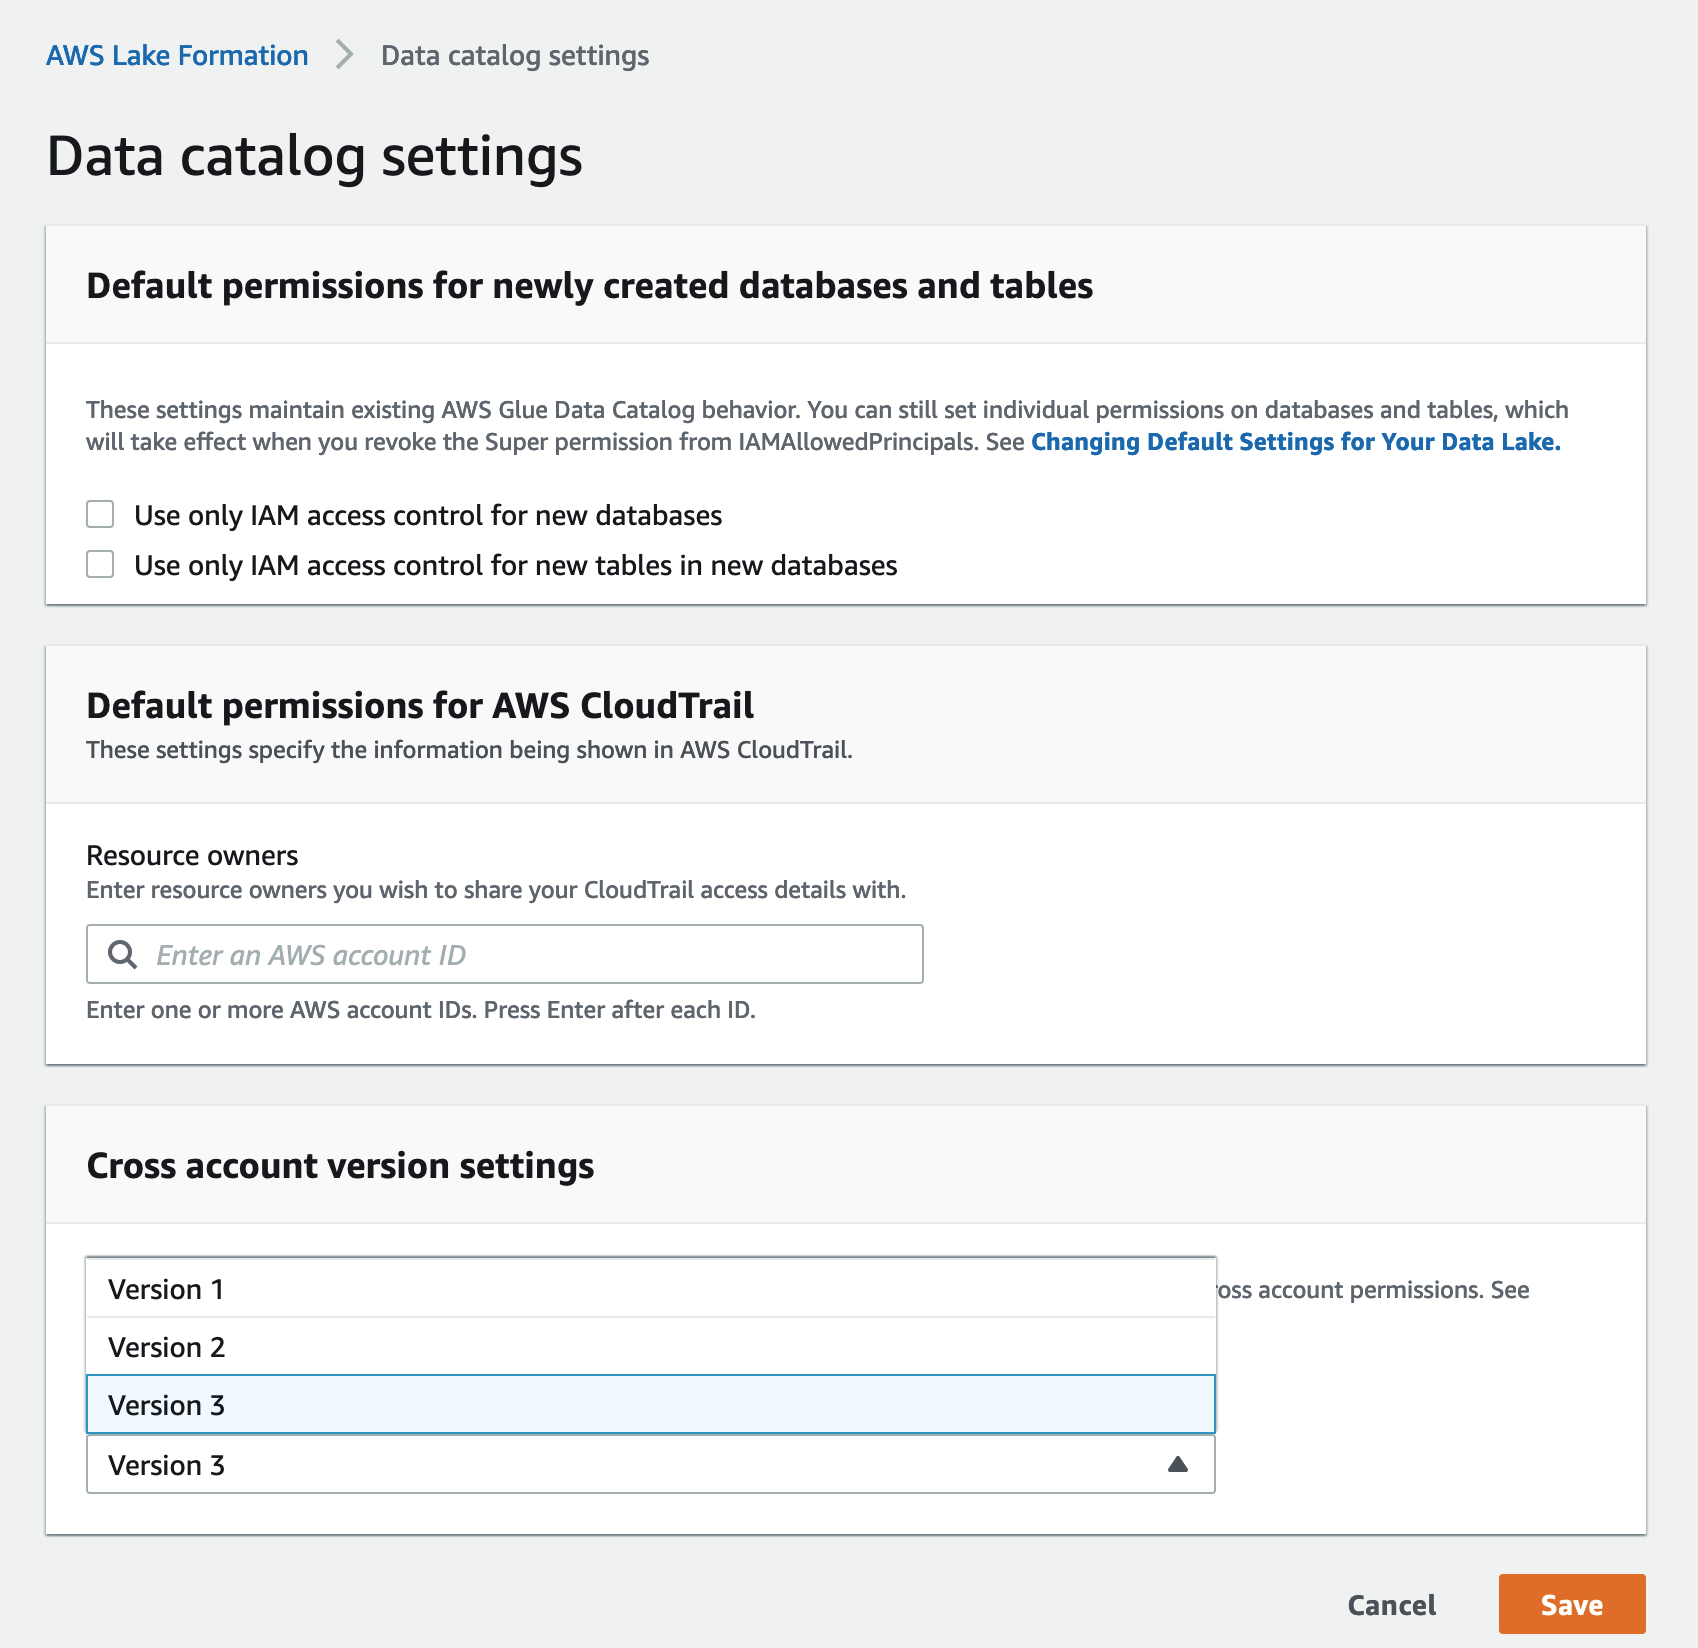Click the Resource owners label
Viewport: 1698px width, 1648px height.
(192, 856)
